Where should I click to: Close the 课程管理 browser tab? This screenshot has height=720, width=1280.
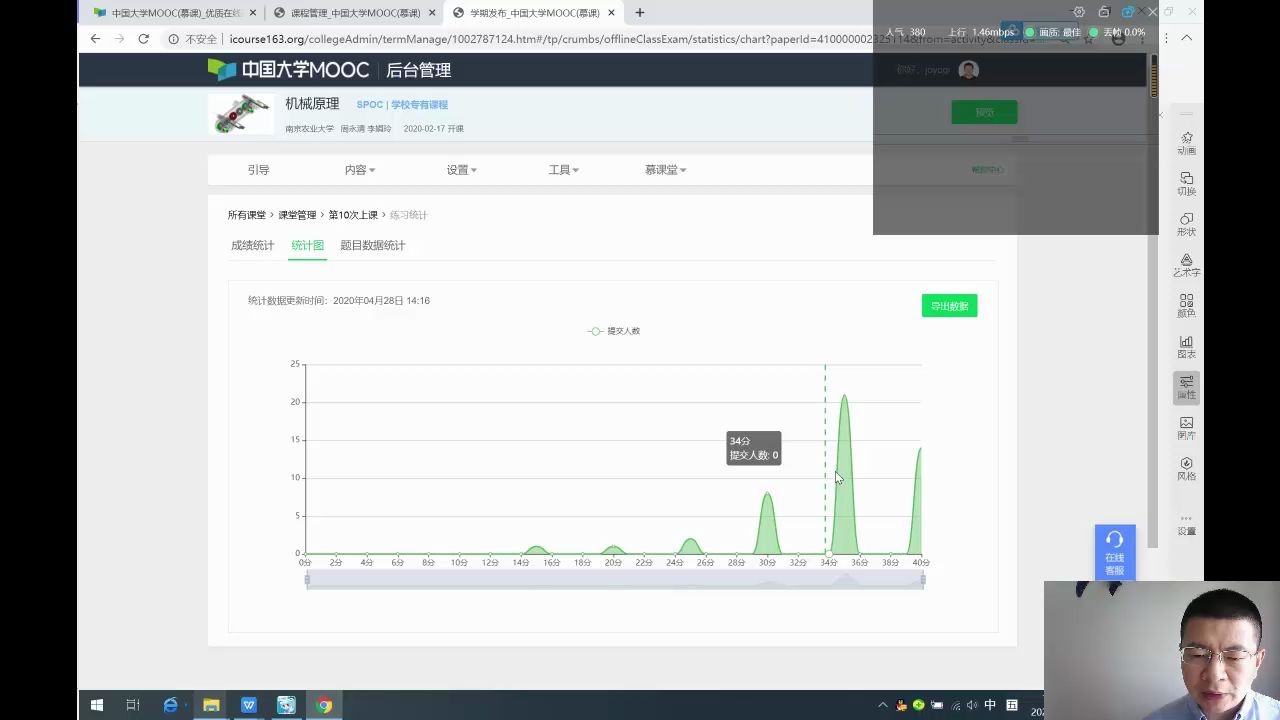click(x=432, y=13)
